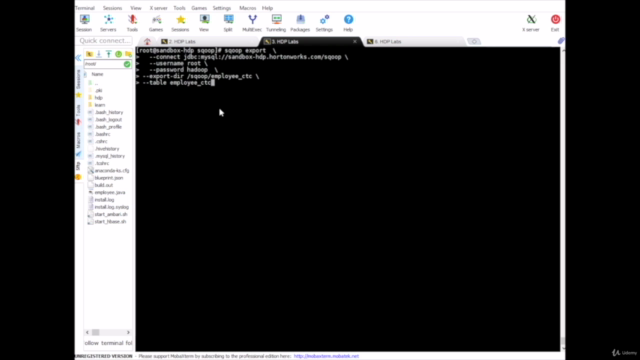Open the Tools toolbar icon
The width and height of the screenshot is (640, 360).
[132, 23]
